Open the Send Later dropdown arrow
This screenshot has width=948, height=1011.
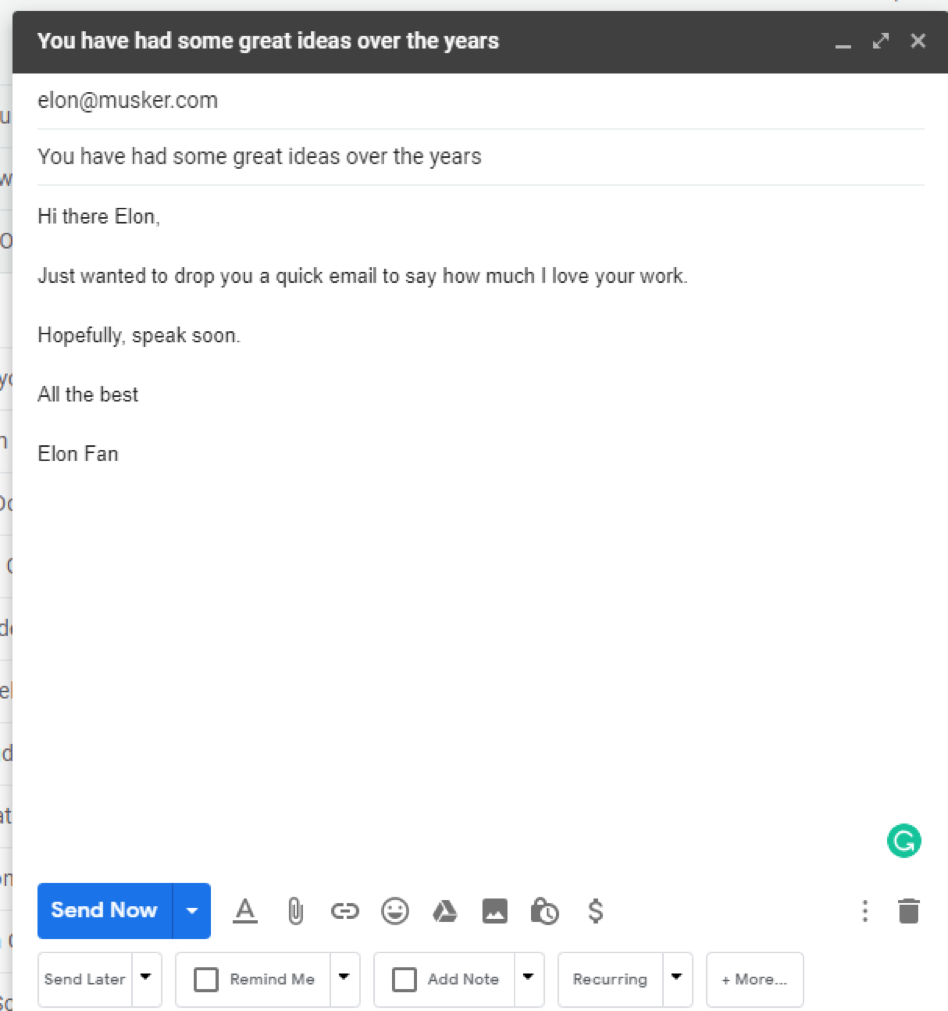tap(146, 978)
